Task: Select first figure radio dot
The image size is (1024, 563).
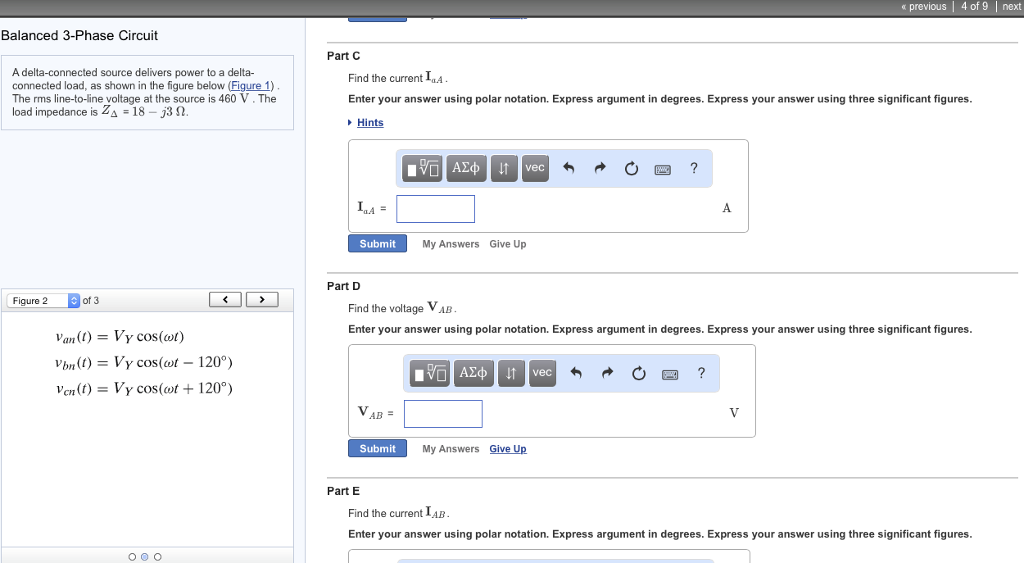Action: 132,557
